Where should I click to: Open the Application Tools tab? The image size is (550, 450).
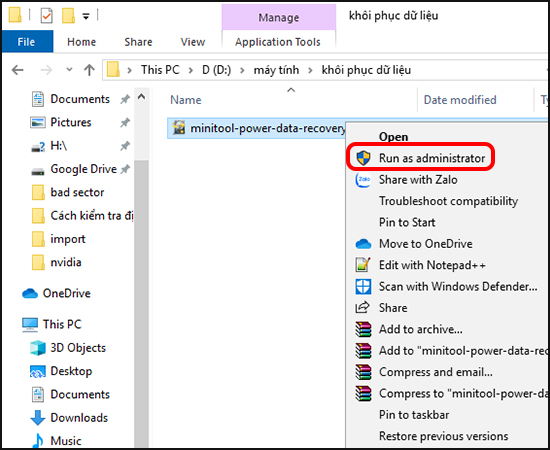(x=278, y=42)
